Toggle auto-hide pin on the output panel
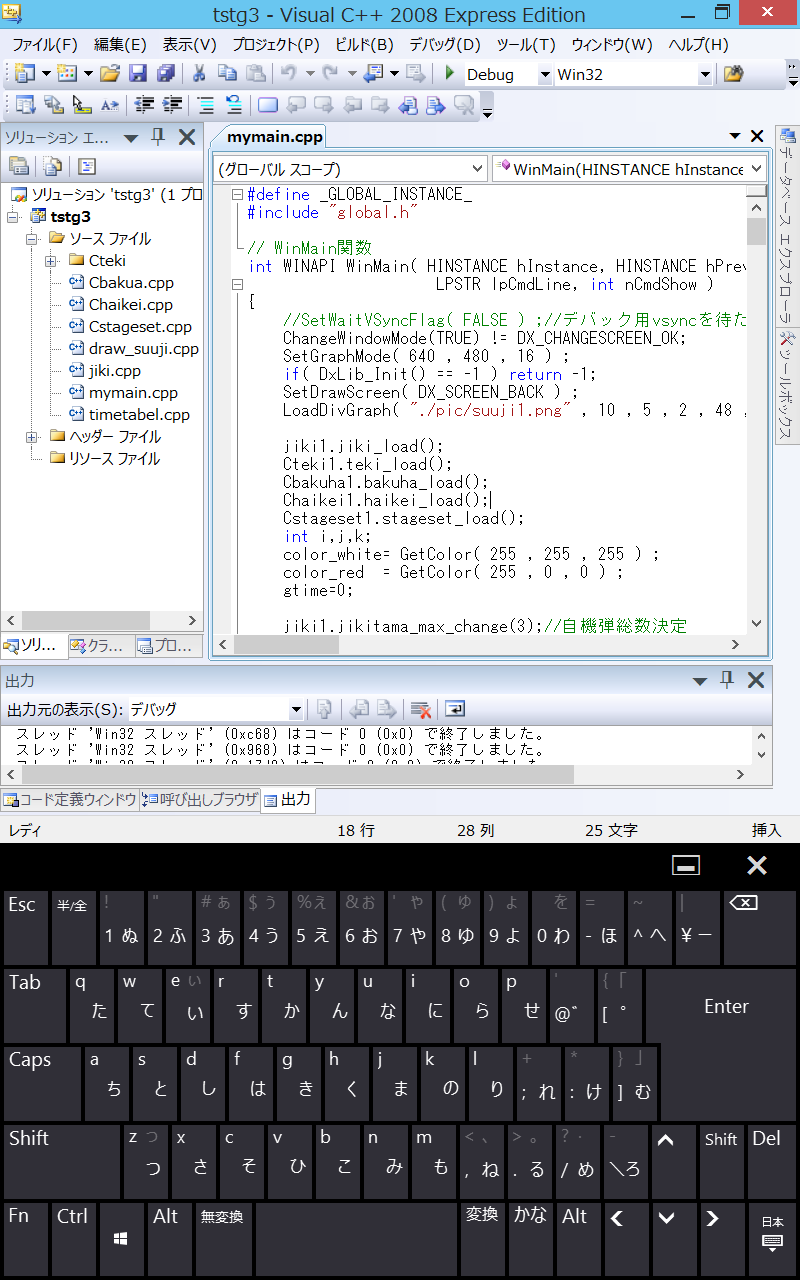Image resolution: width=800 pixels, height=1280 pixels. click(727, 680)
